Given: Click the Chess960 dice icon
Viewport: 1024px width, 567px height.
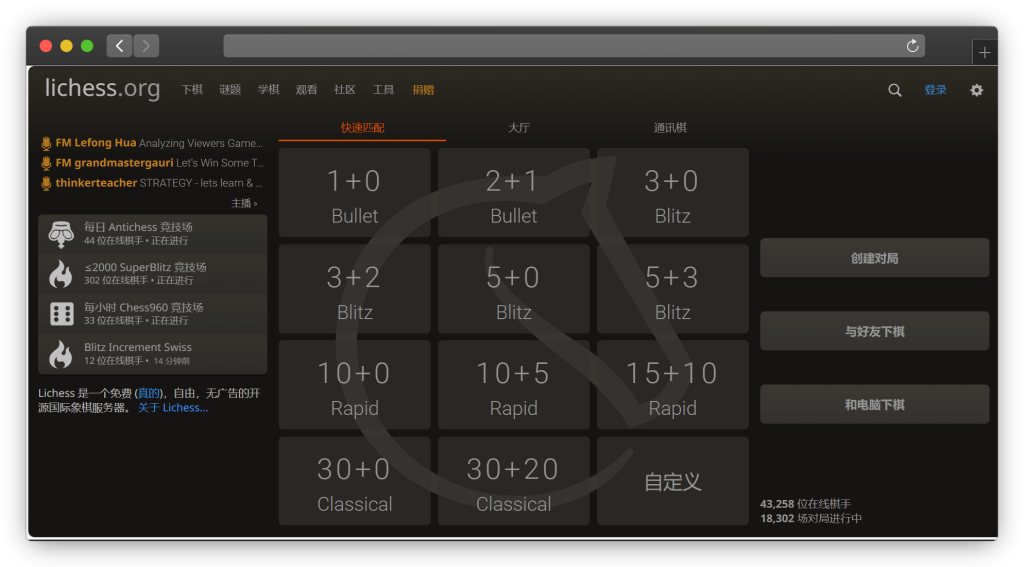Looking at the screenshot, I should [x=61, y=314].
